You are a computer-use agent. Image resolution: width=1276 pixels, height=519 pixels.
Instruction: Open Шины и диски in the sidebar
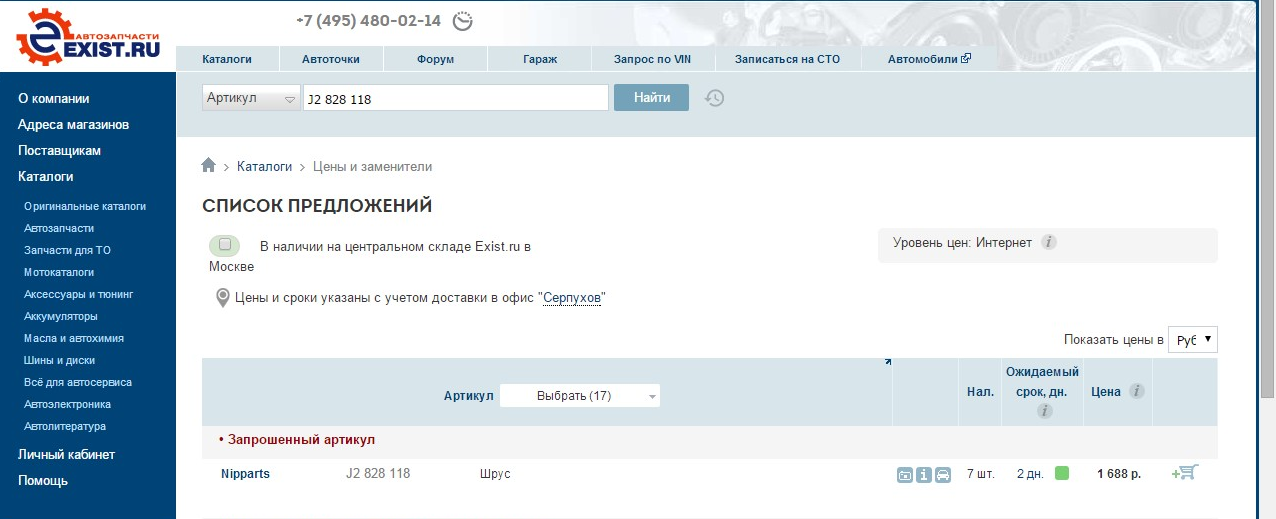coord(59,360)
